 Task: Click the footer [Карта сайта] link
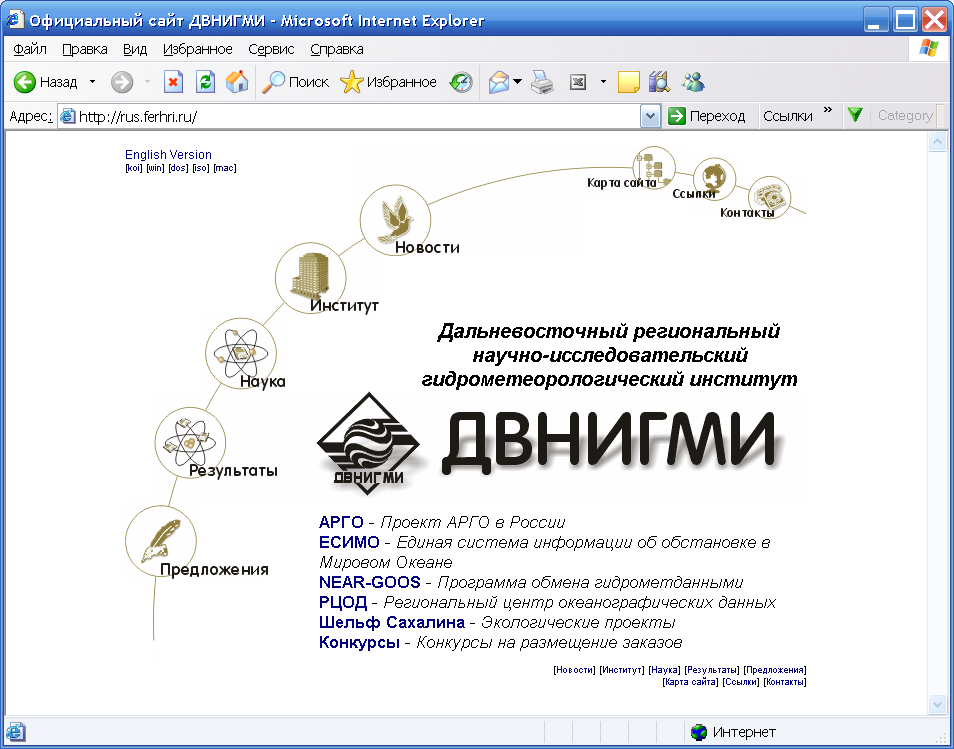(x=691, y=682)
